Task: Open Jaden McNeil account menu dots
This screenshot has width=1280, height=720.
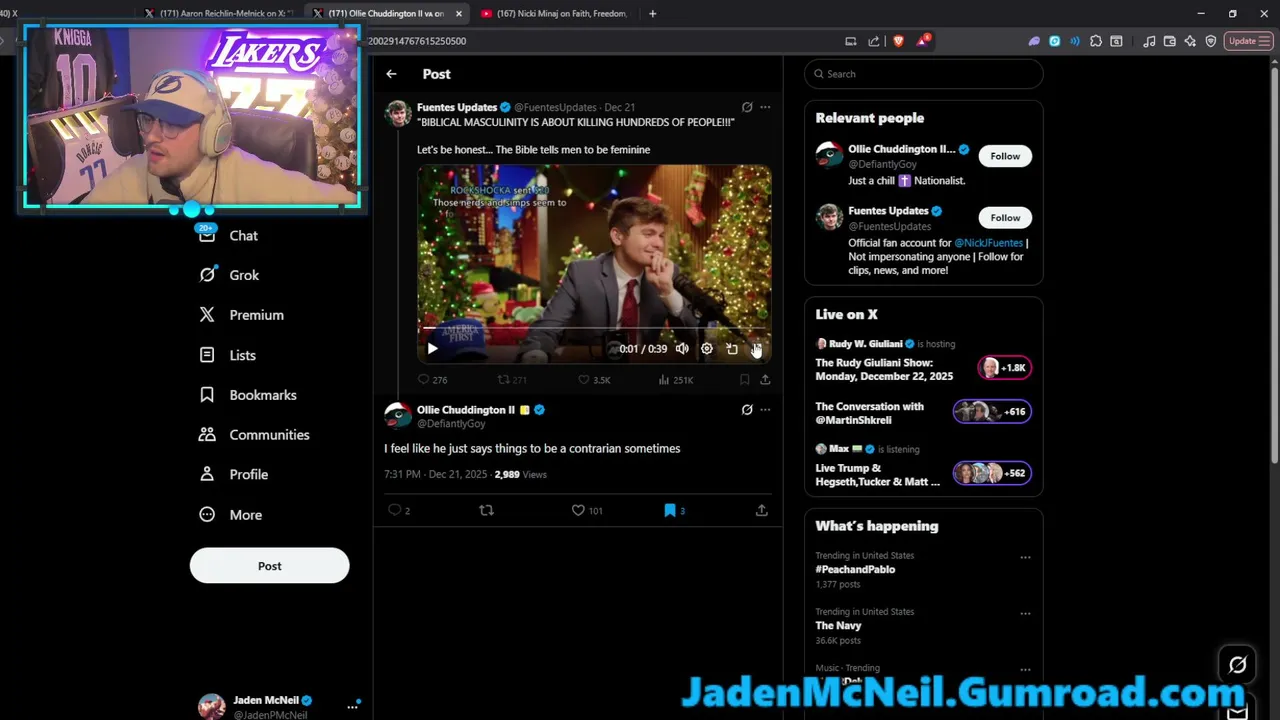Action: click(352, 706)
